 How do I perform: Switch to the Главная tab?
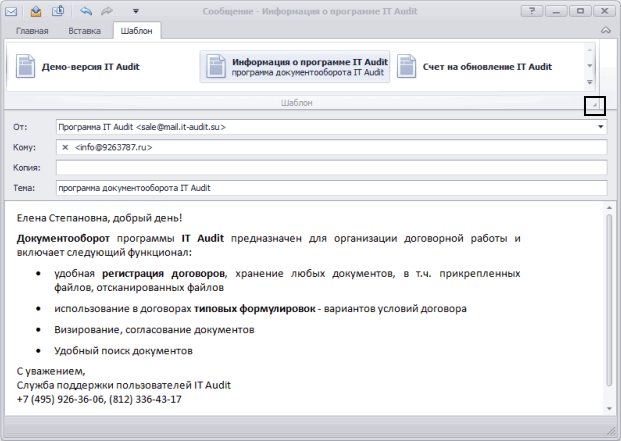32,31
